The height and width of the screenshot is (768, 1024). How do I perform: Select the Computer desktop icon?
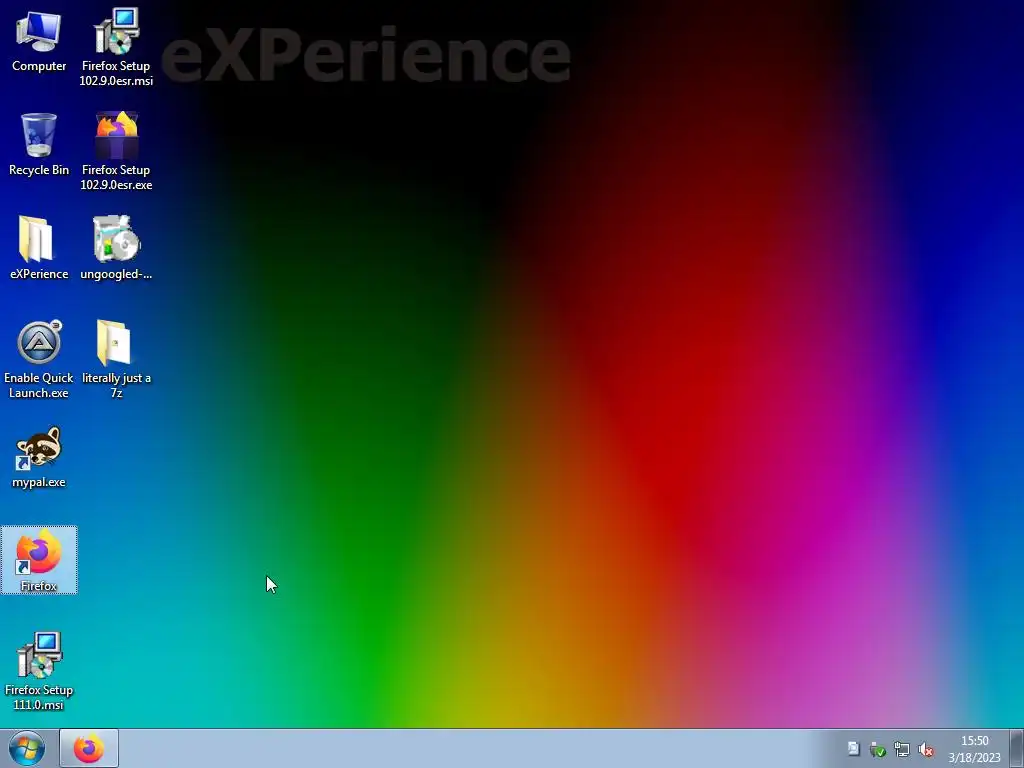pos(39,41)
